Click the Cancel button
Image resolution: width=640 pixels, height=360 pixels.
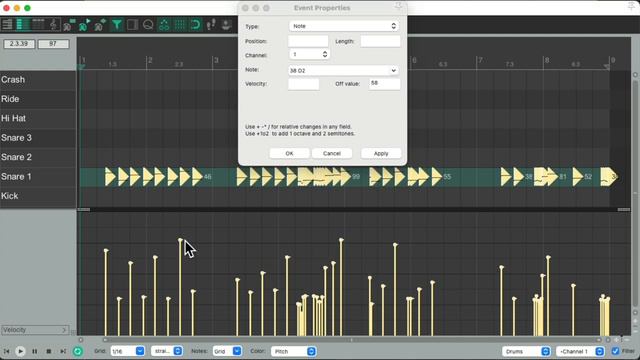coord(332,153)
